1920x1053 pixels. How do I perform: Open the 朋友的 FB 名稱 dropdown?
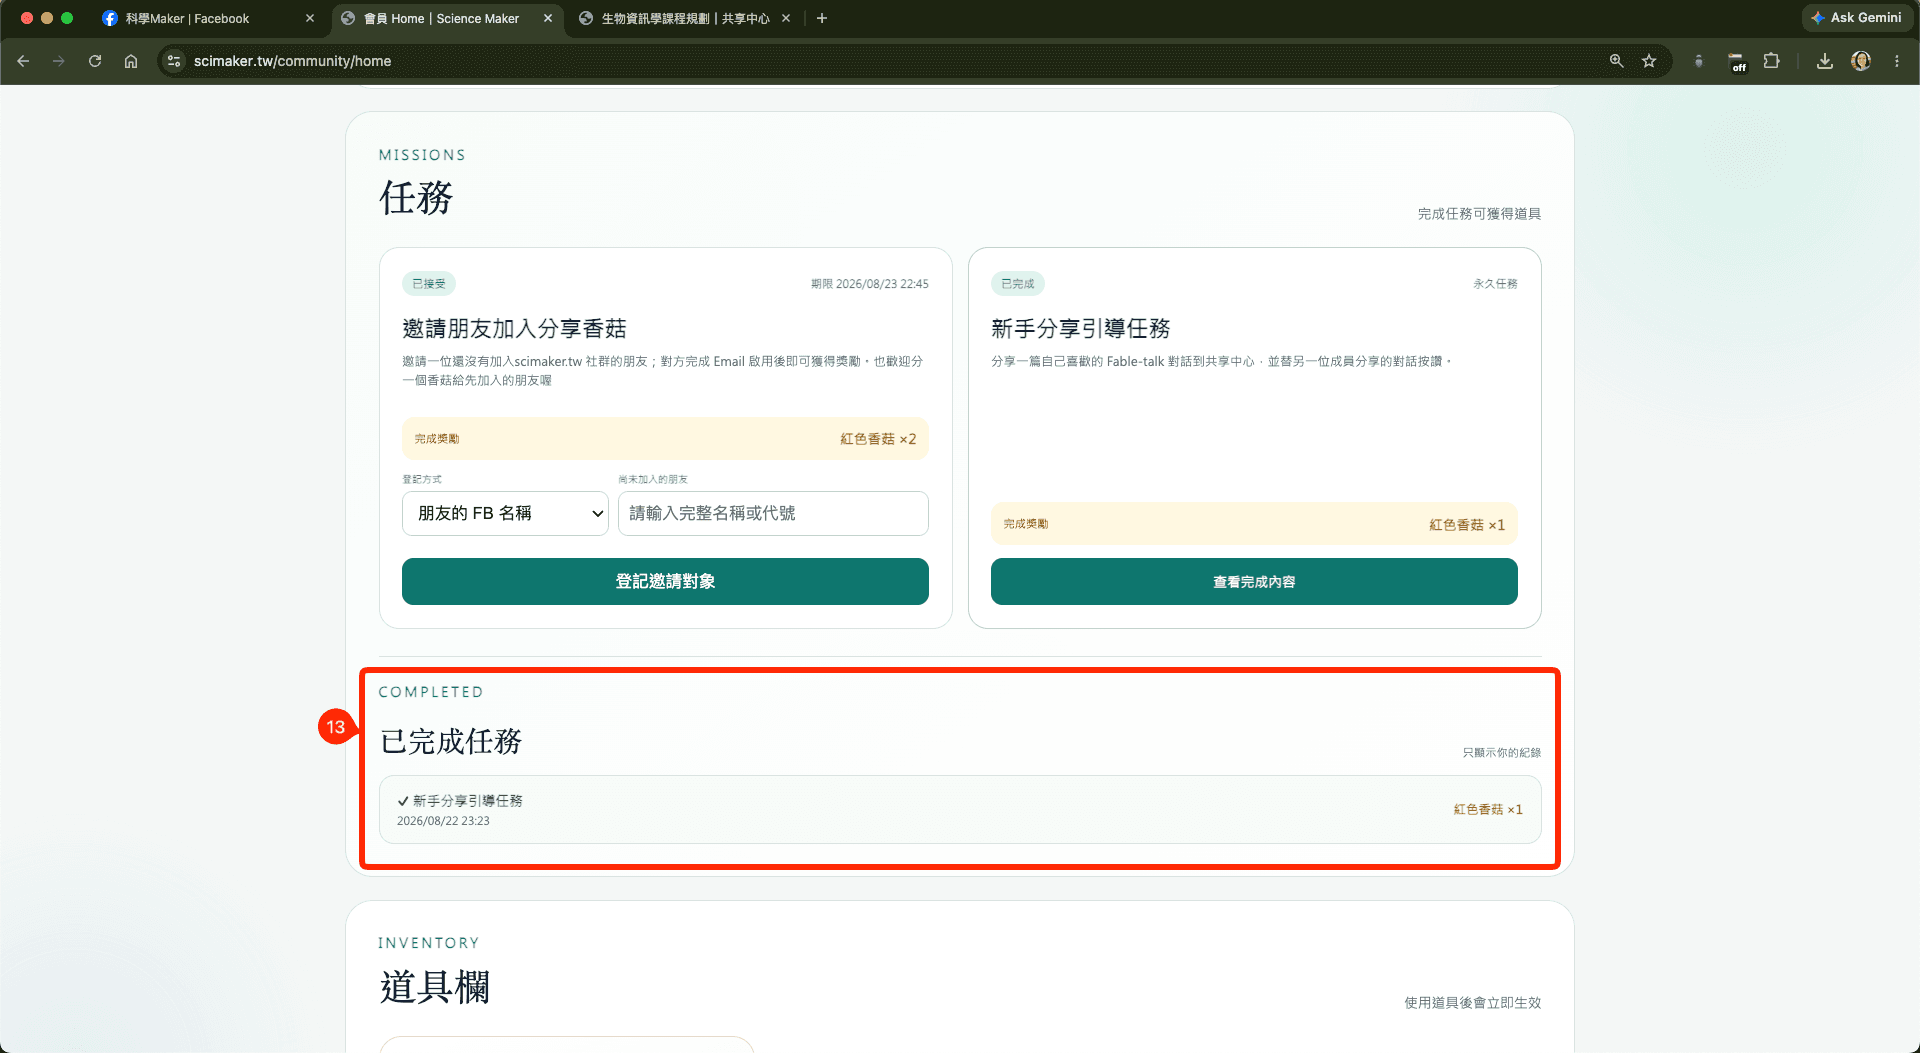coord(505,513)
